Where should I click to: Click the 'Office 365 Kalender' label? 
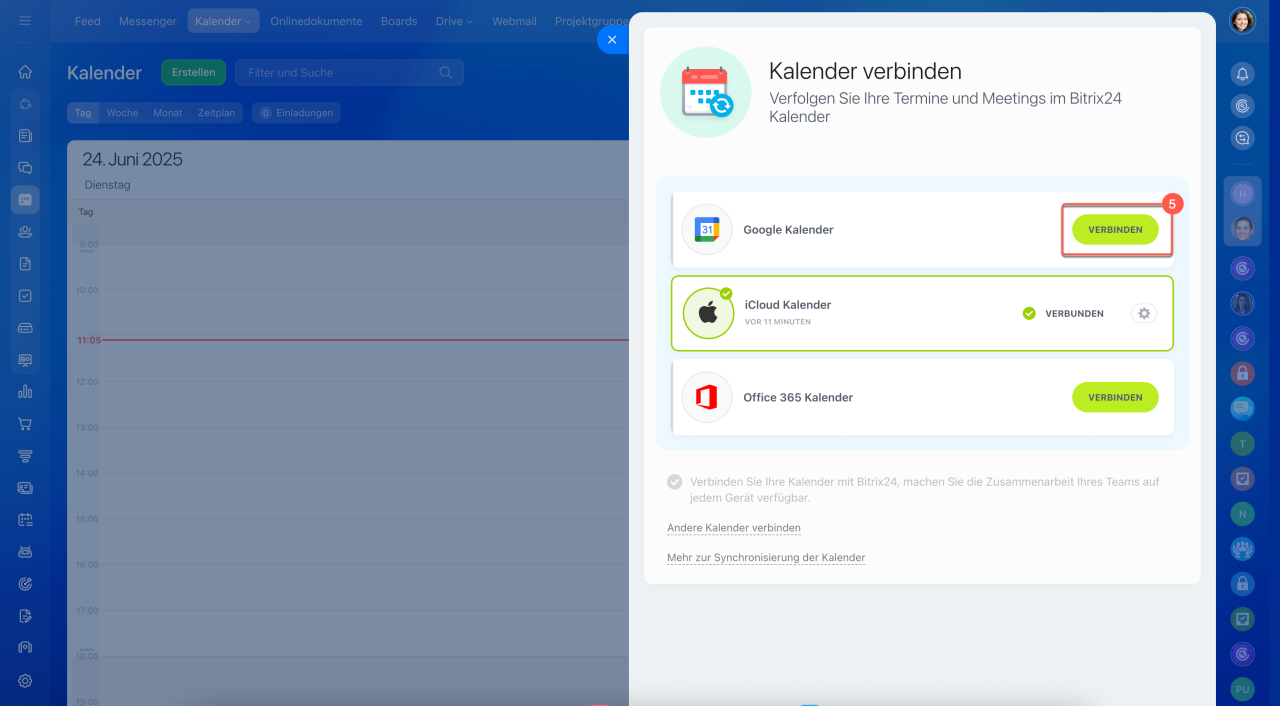tap(798, 397)
